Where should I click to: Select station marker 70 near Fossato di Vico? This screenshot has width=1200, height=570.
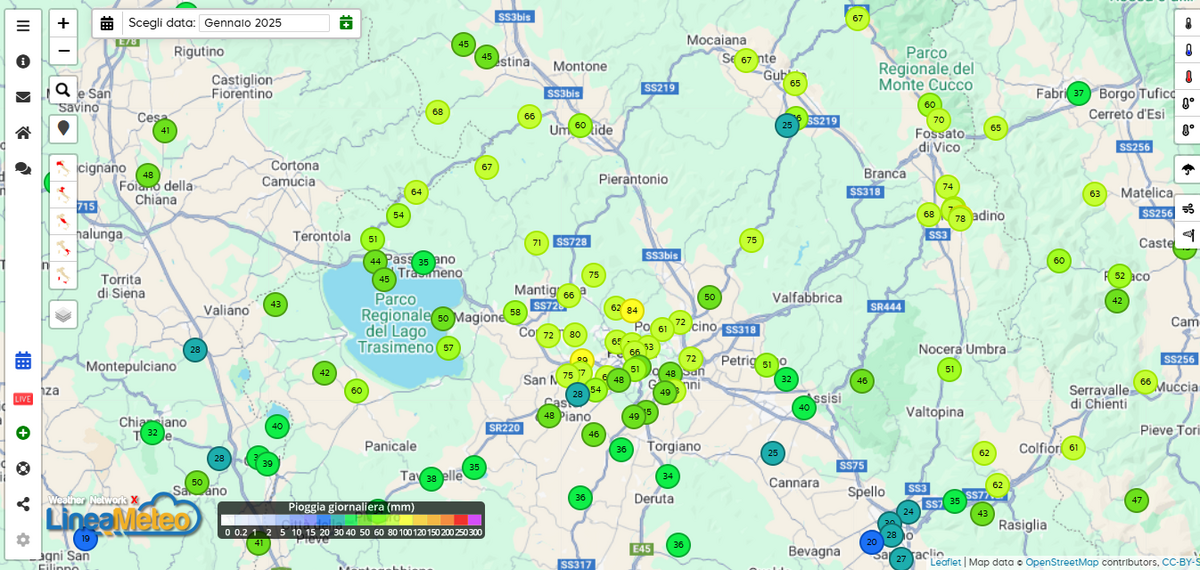938,120
